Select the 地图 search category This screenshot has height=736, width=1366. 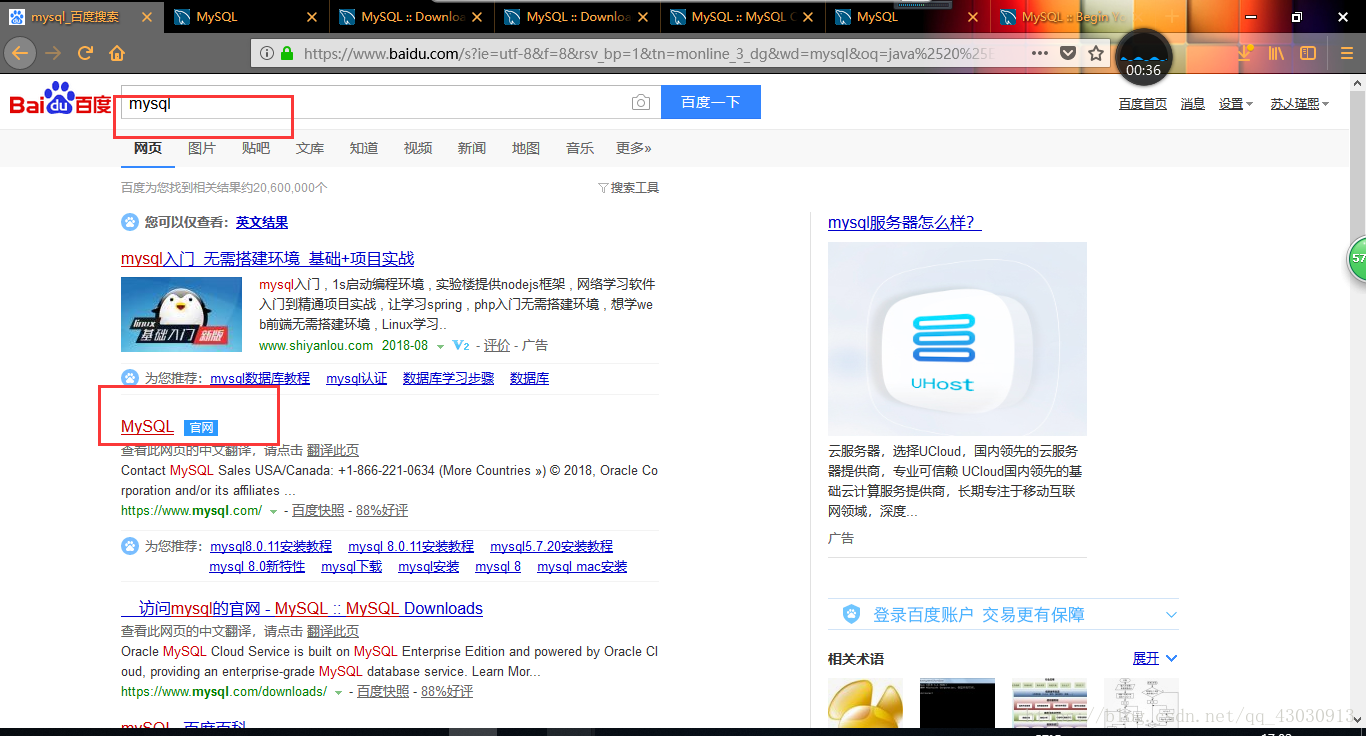(526, 148)
